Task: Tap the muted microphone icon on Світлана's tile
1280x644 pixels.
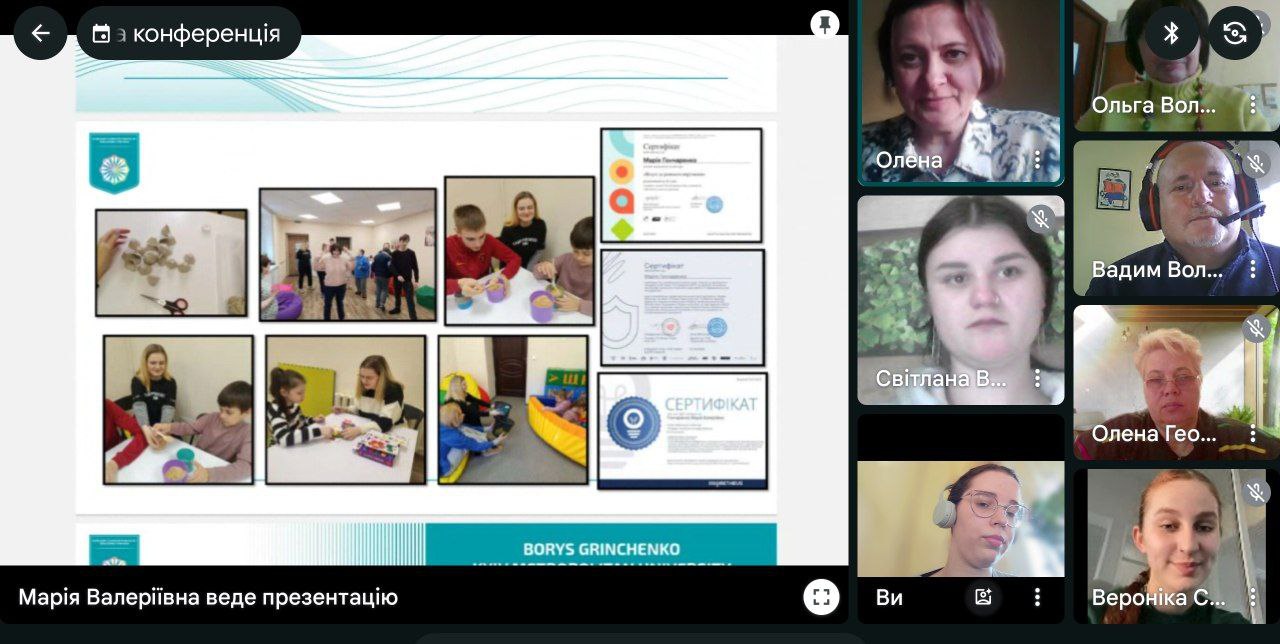Action: point(1041,218)
